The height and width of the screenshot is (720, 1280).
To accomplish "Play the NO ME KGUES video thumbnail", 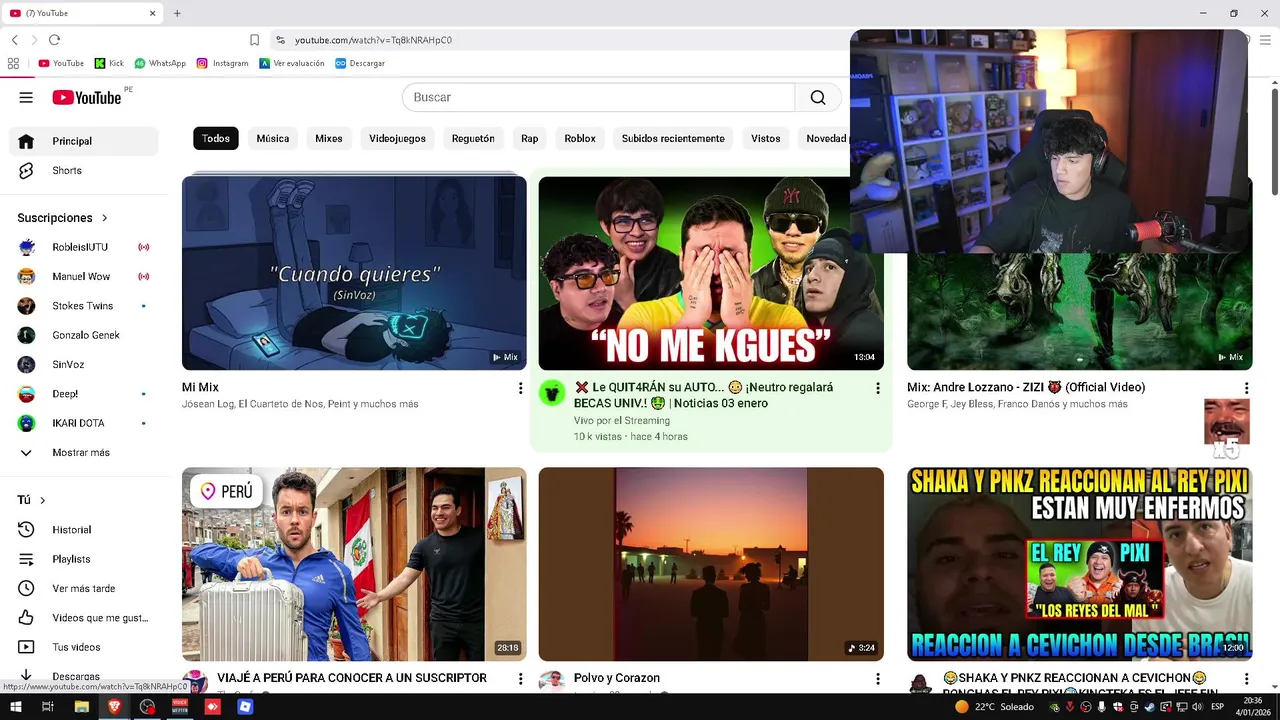I will pyautogui.click(x=711, y=273).
